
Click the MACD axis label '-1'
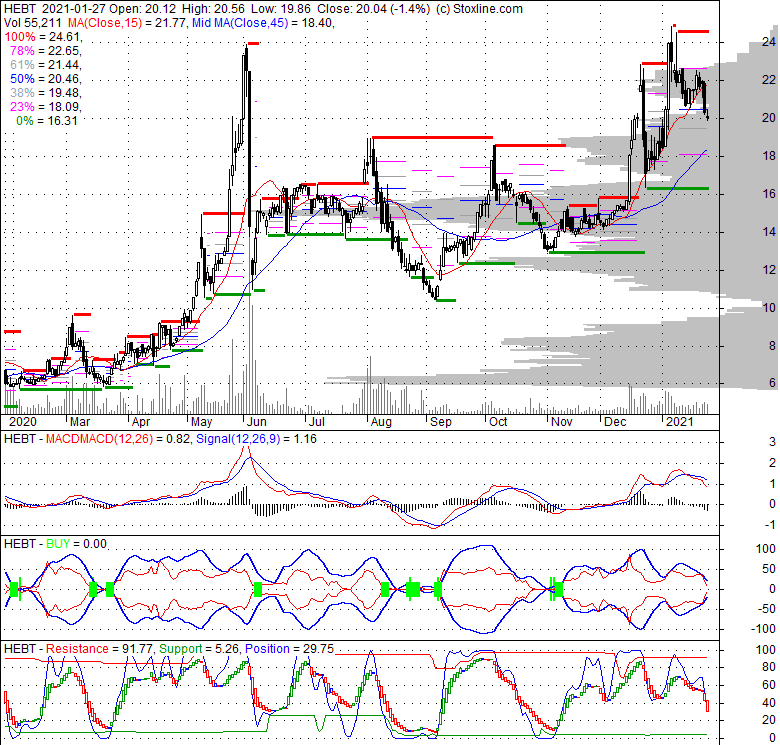(x=770, y=525)
